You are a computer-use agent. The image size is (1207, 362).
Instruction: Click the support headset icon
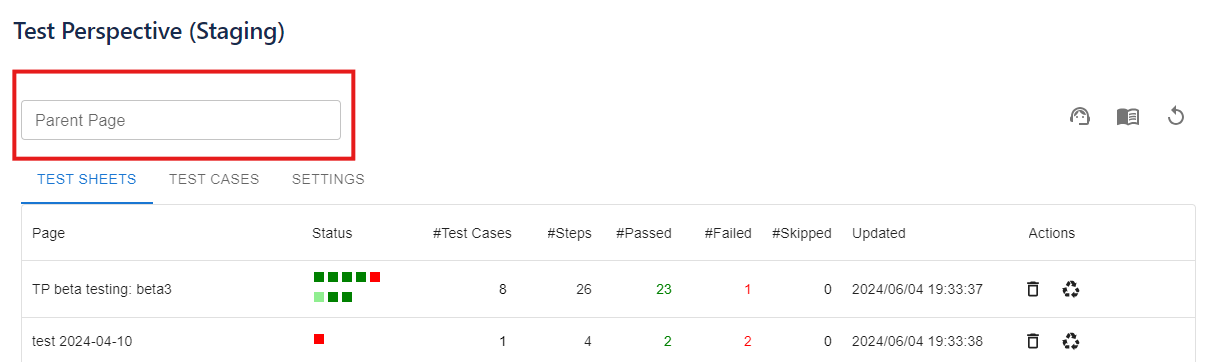(x=1079, y=117)
